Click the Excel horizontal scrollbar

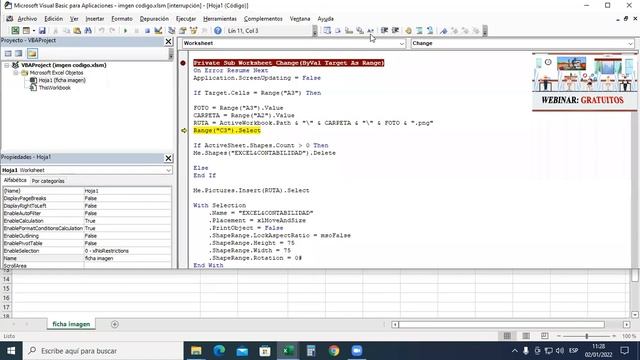point(501,324)
